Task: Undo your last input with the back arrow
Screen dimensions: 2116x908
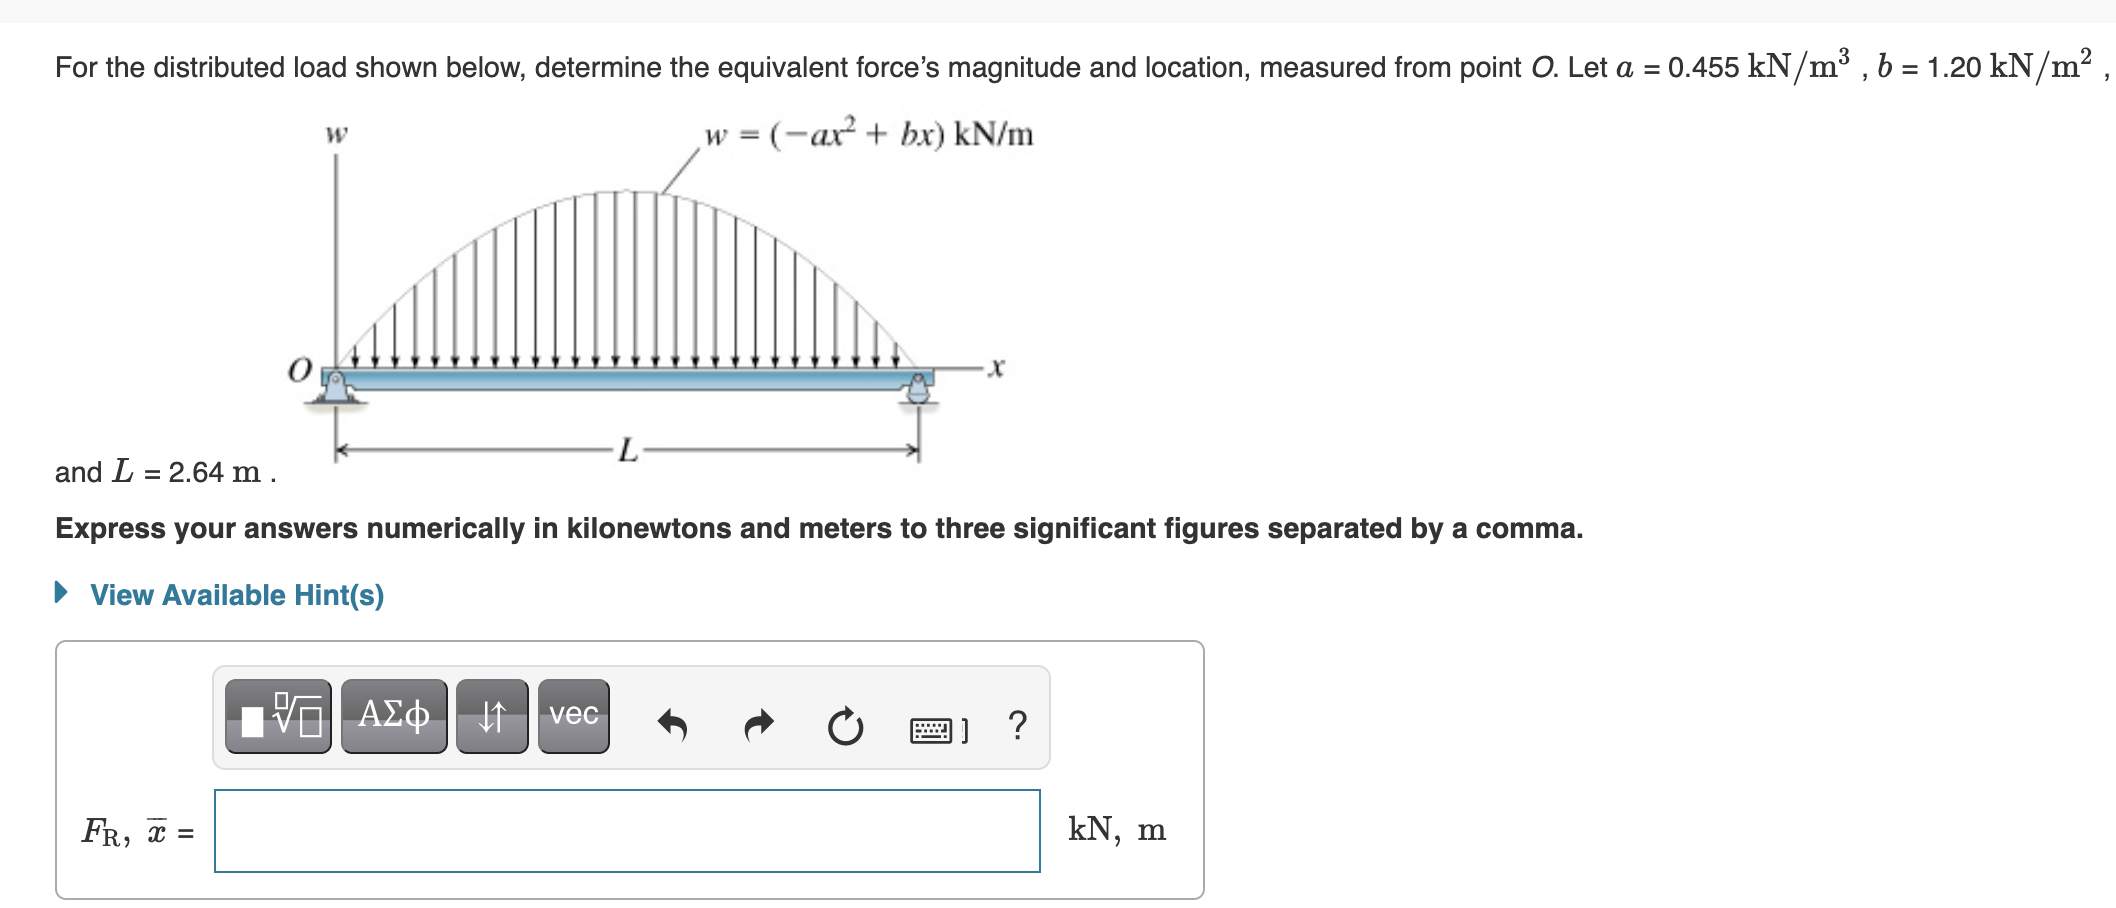Action: pyautogui.click(x=673, y=722)
